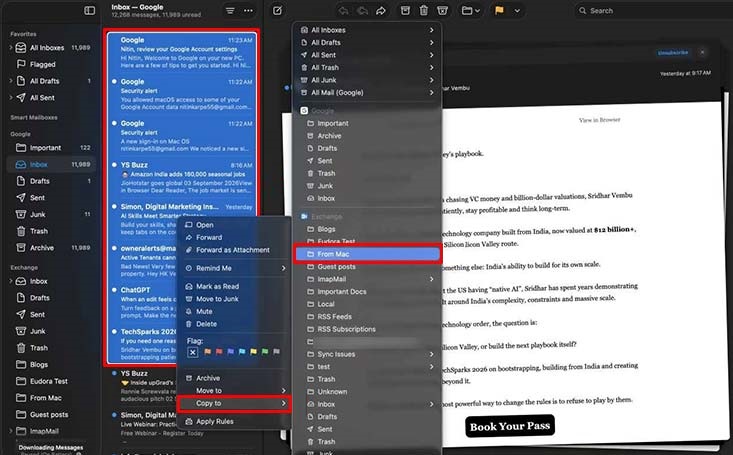
Task: Select Copy to in the context menu
Action: (235, 403)
